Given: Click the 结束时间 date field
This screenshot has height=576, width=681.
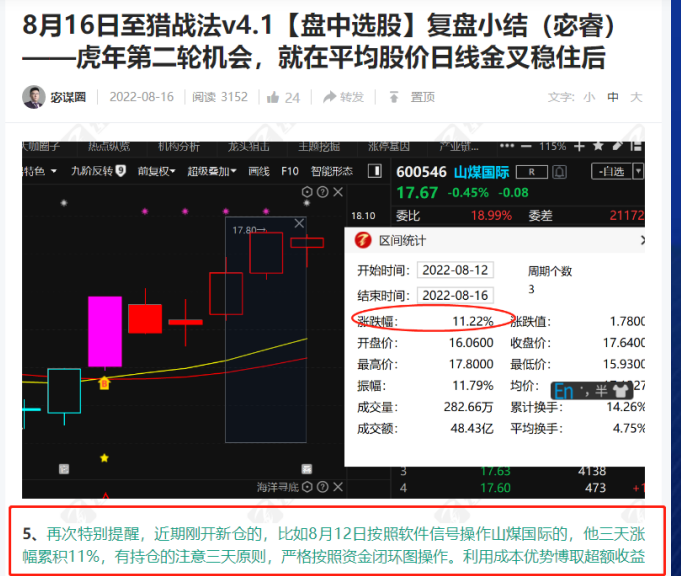Looking at the screenshot, I should [455, 295].
